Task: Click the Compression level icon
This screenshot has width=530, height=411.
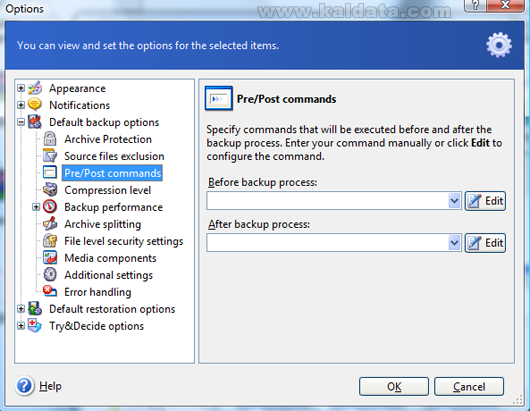Action: 50,190
